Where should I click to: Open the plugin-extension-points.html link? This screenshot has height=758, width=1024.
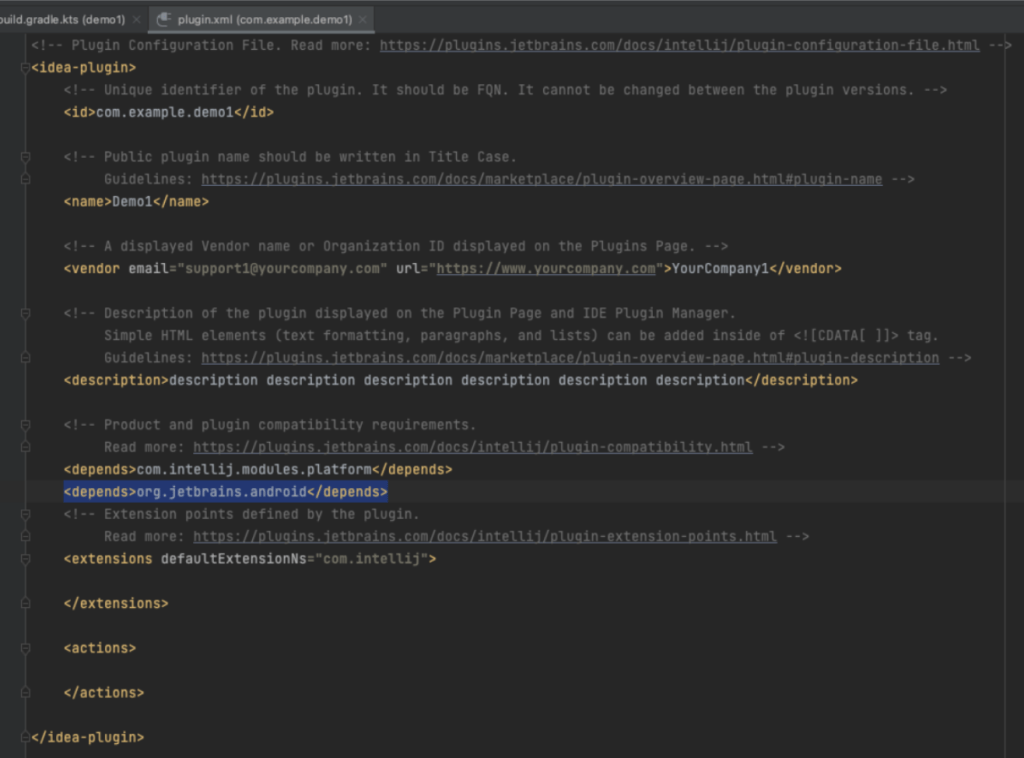click(485, 537)
